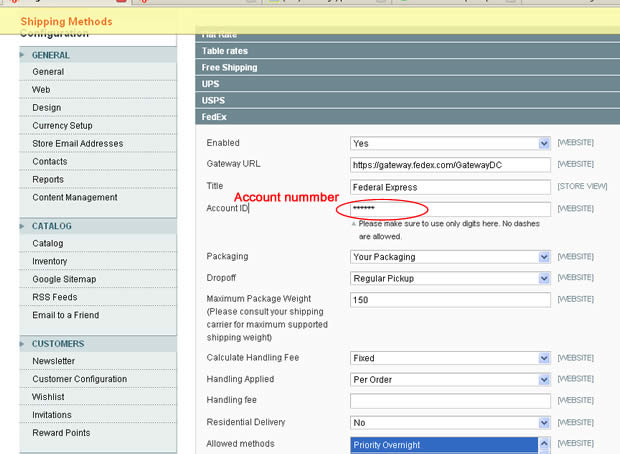Select Priority Overnight in Allowed methods
This screenshot has height=454, width=620.
click(444, 445)
